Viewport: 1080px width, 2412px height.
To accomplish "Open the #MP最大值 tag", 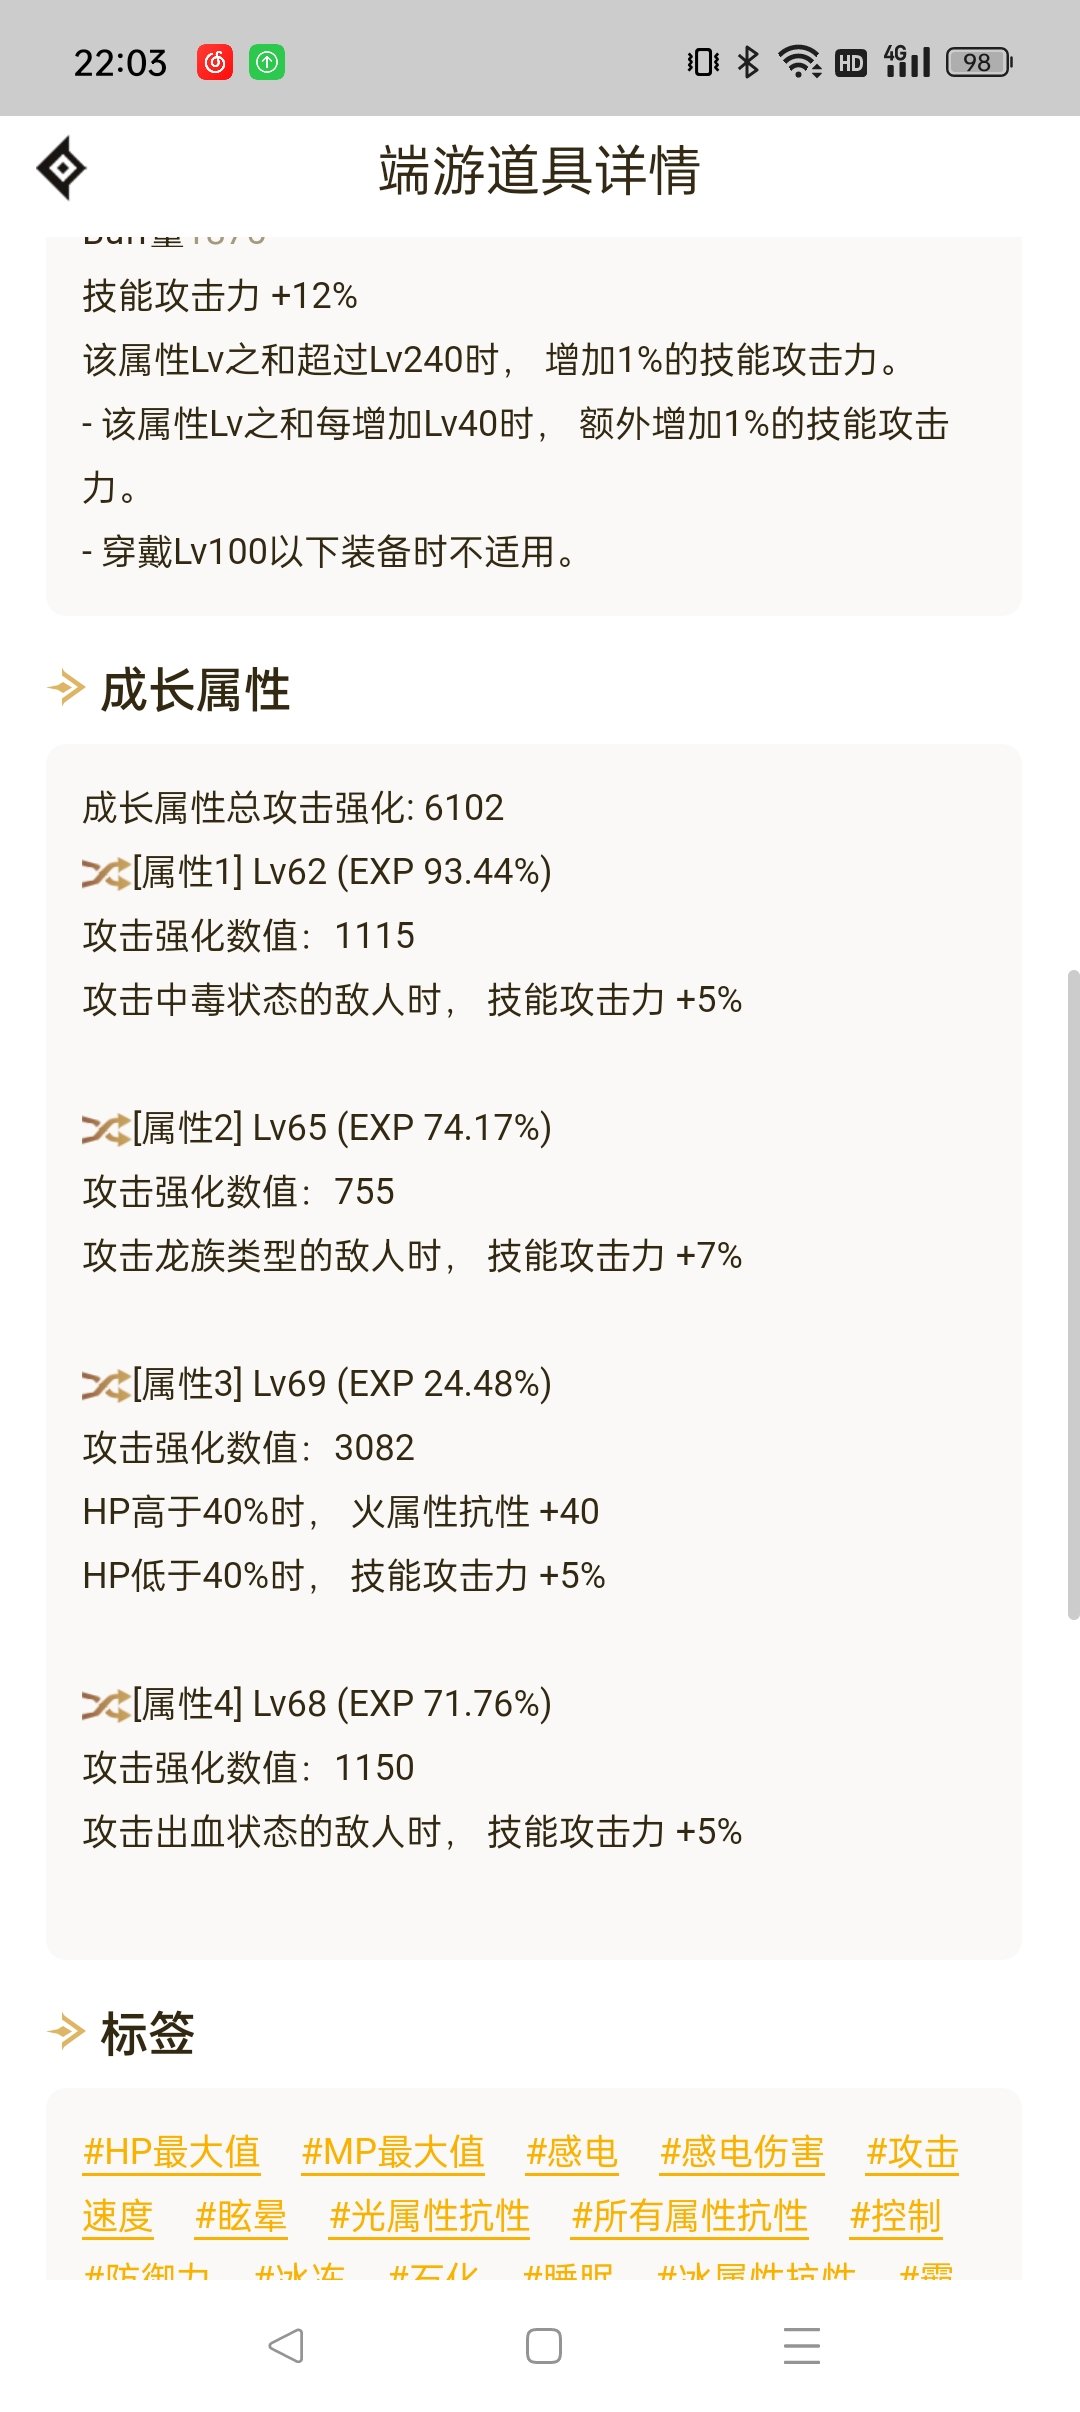I will pyautogui.click(x=393, y=2152).
